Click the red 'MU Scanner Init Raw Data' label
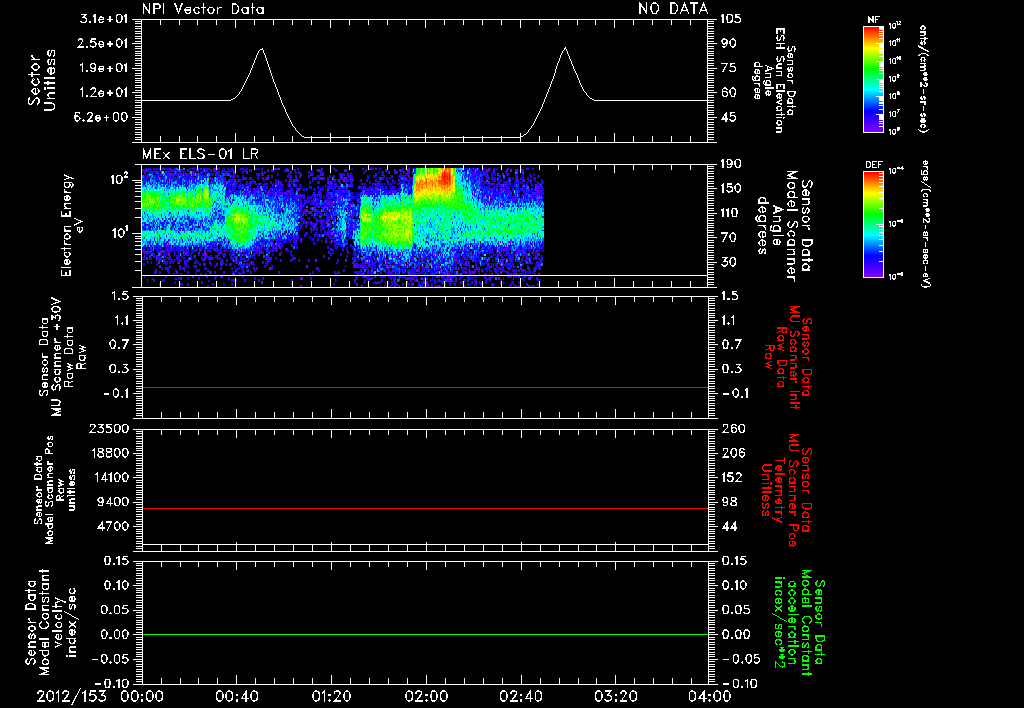 click(x=788, y=357)
